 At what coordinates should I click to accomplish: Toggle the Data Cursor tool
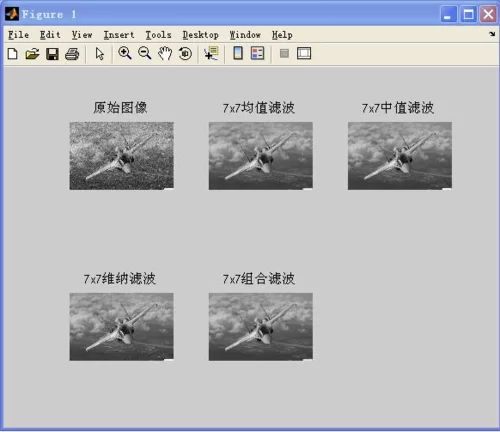click(x=211, y=53)
